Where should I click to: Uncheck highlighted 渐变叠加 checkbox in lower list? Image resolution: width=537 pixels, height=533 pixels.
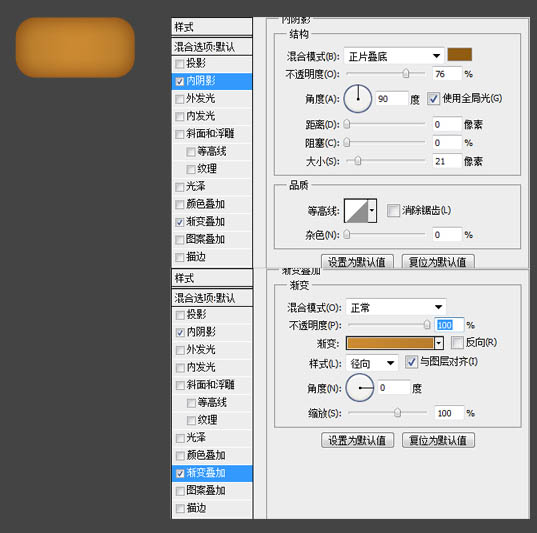180,473
